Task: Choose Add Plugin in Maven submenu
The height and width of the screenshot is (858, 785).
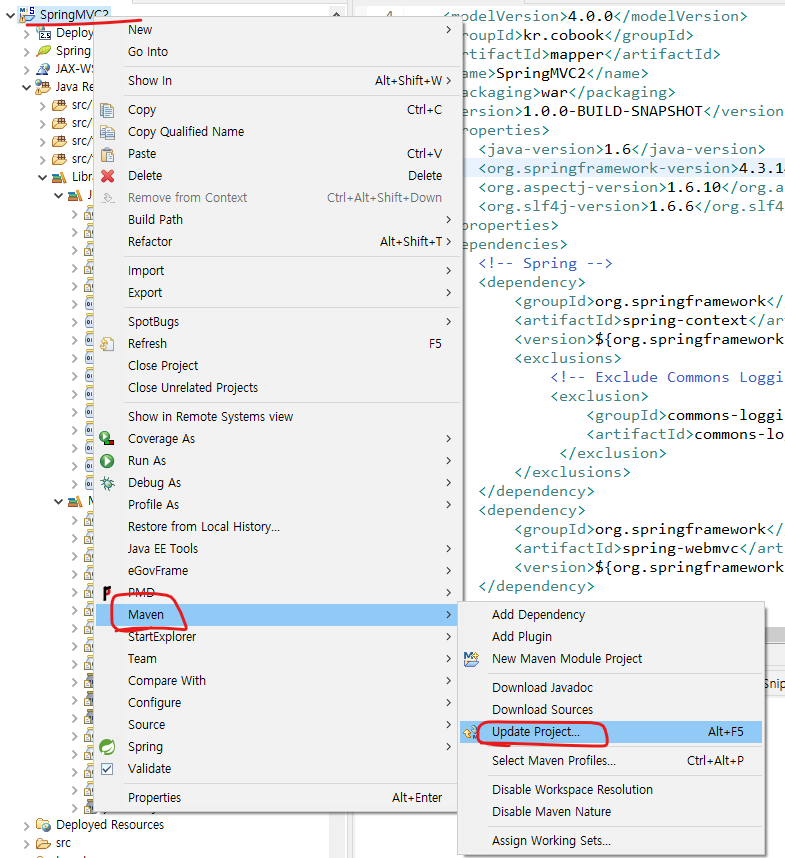Action: (611, 636)
